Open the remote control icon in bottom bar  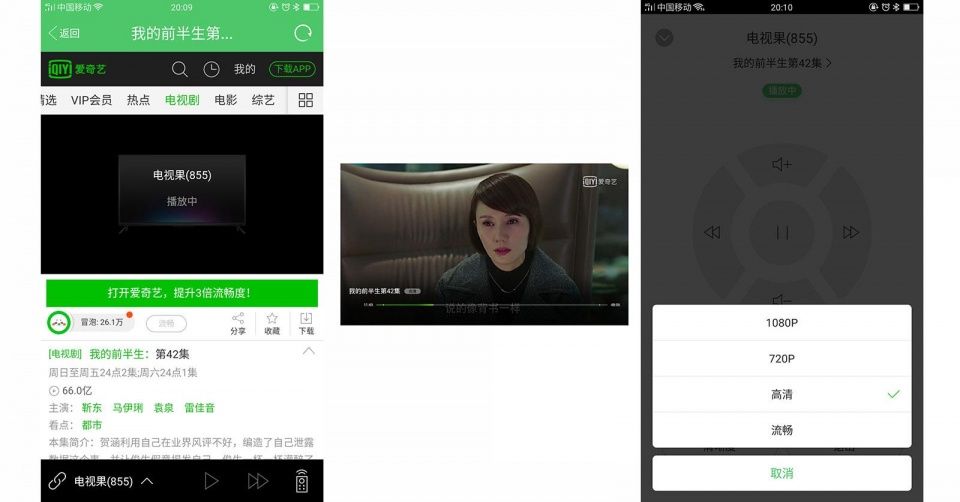[302, 481]
